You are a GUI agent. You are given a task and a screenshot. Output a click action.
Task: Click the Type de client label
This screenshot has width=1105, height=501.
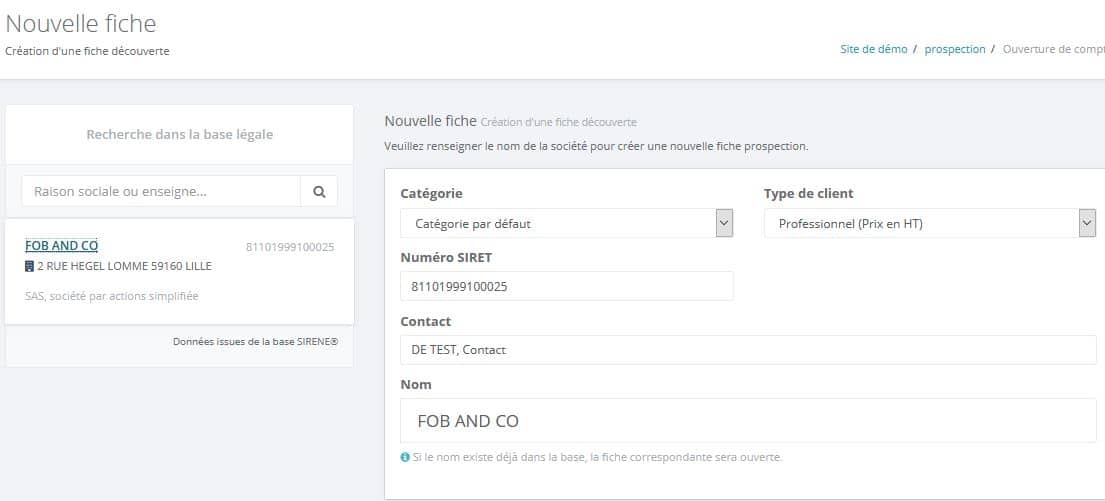(x=808, y=193)
